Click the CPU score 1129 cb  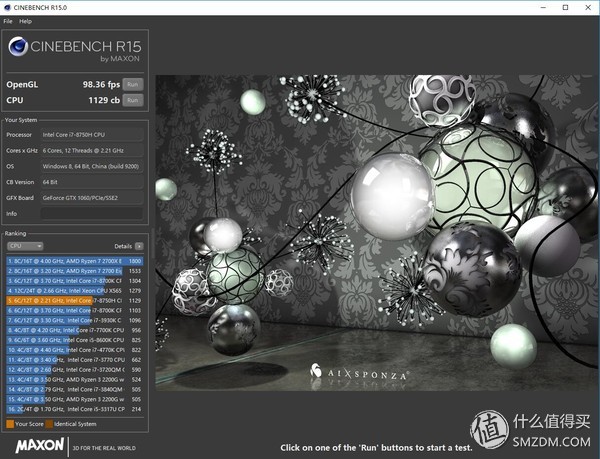[x=104, y=100]
